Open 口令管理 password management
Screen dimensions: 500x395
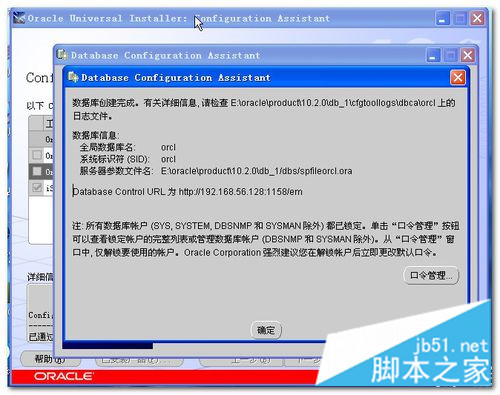click(x=431, y=276)
